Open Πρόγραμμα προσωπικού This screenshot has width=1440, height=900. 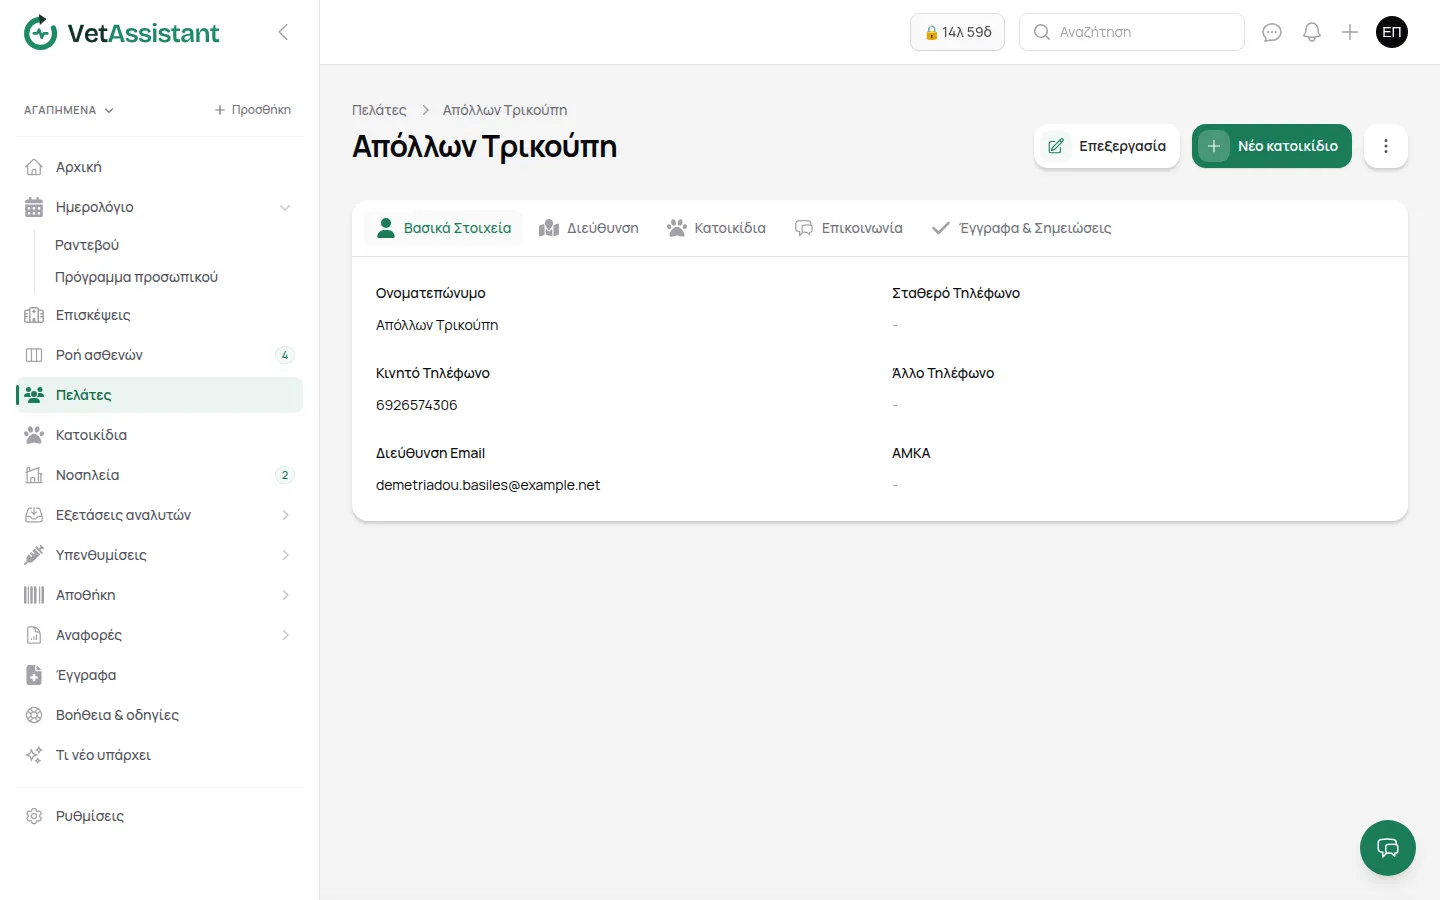tap(136, 277)
